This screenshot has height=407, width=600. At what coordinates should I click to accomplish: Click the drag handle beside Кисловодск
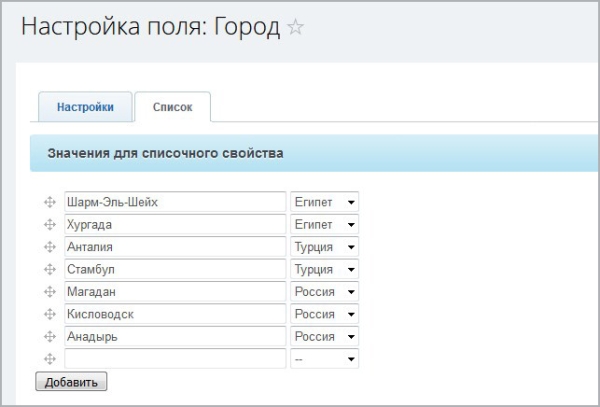coord(50,314)
